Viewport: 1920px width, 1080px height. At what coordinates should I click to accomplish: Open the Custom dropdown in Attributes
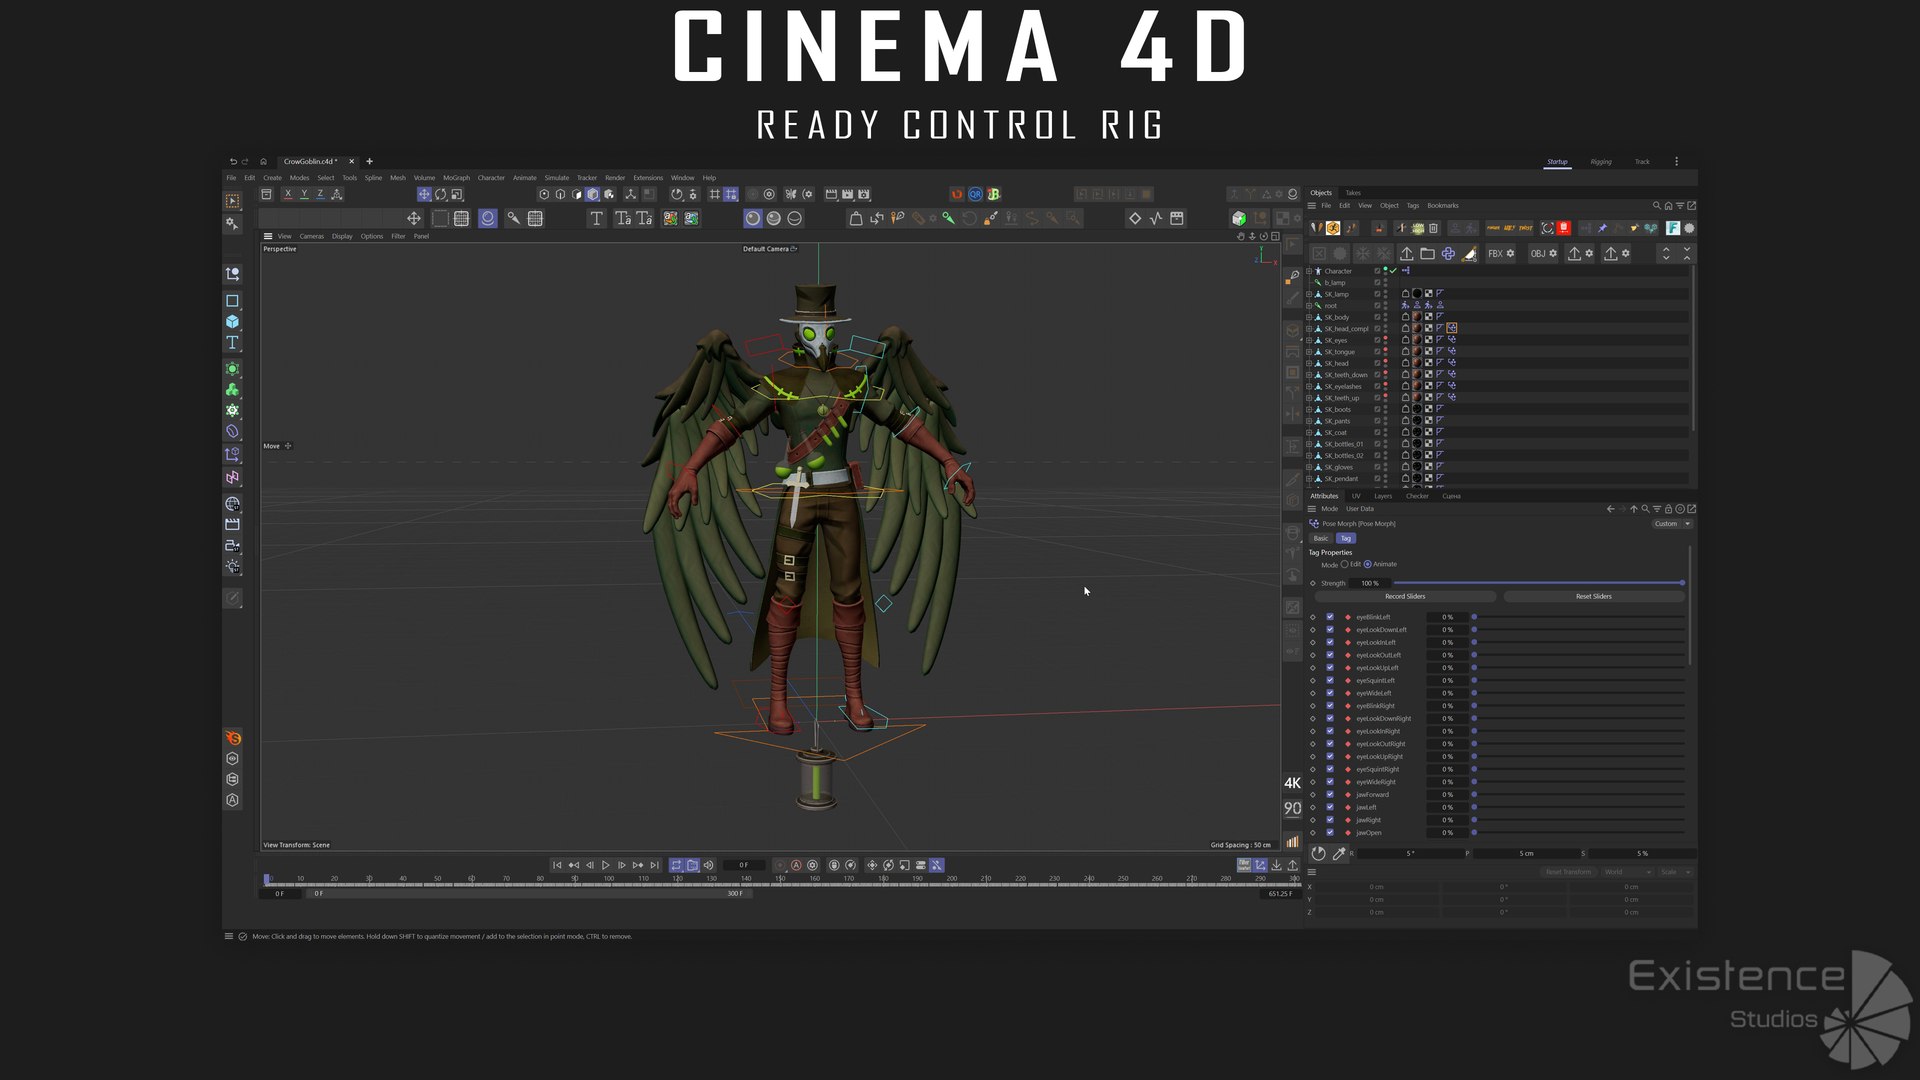[x=1672, y=524]
